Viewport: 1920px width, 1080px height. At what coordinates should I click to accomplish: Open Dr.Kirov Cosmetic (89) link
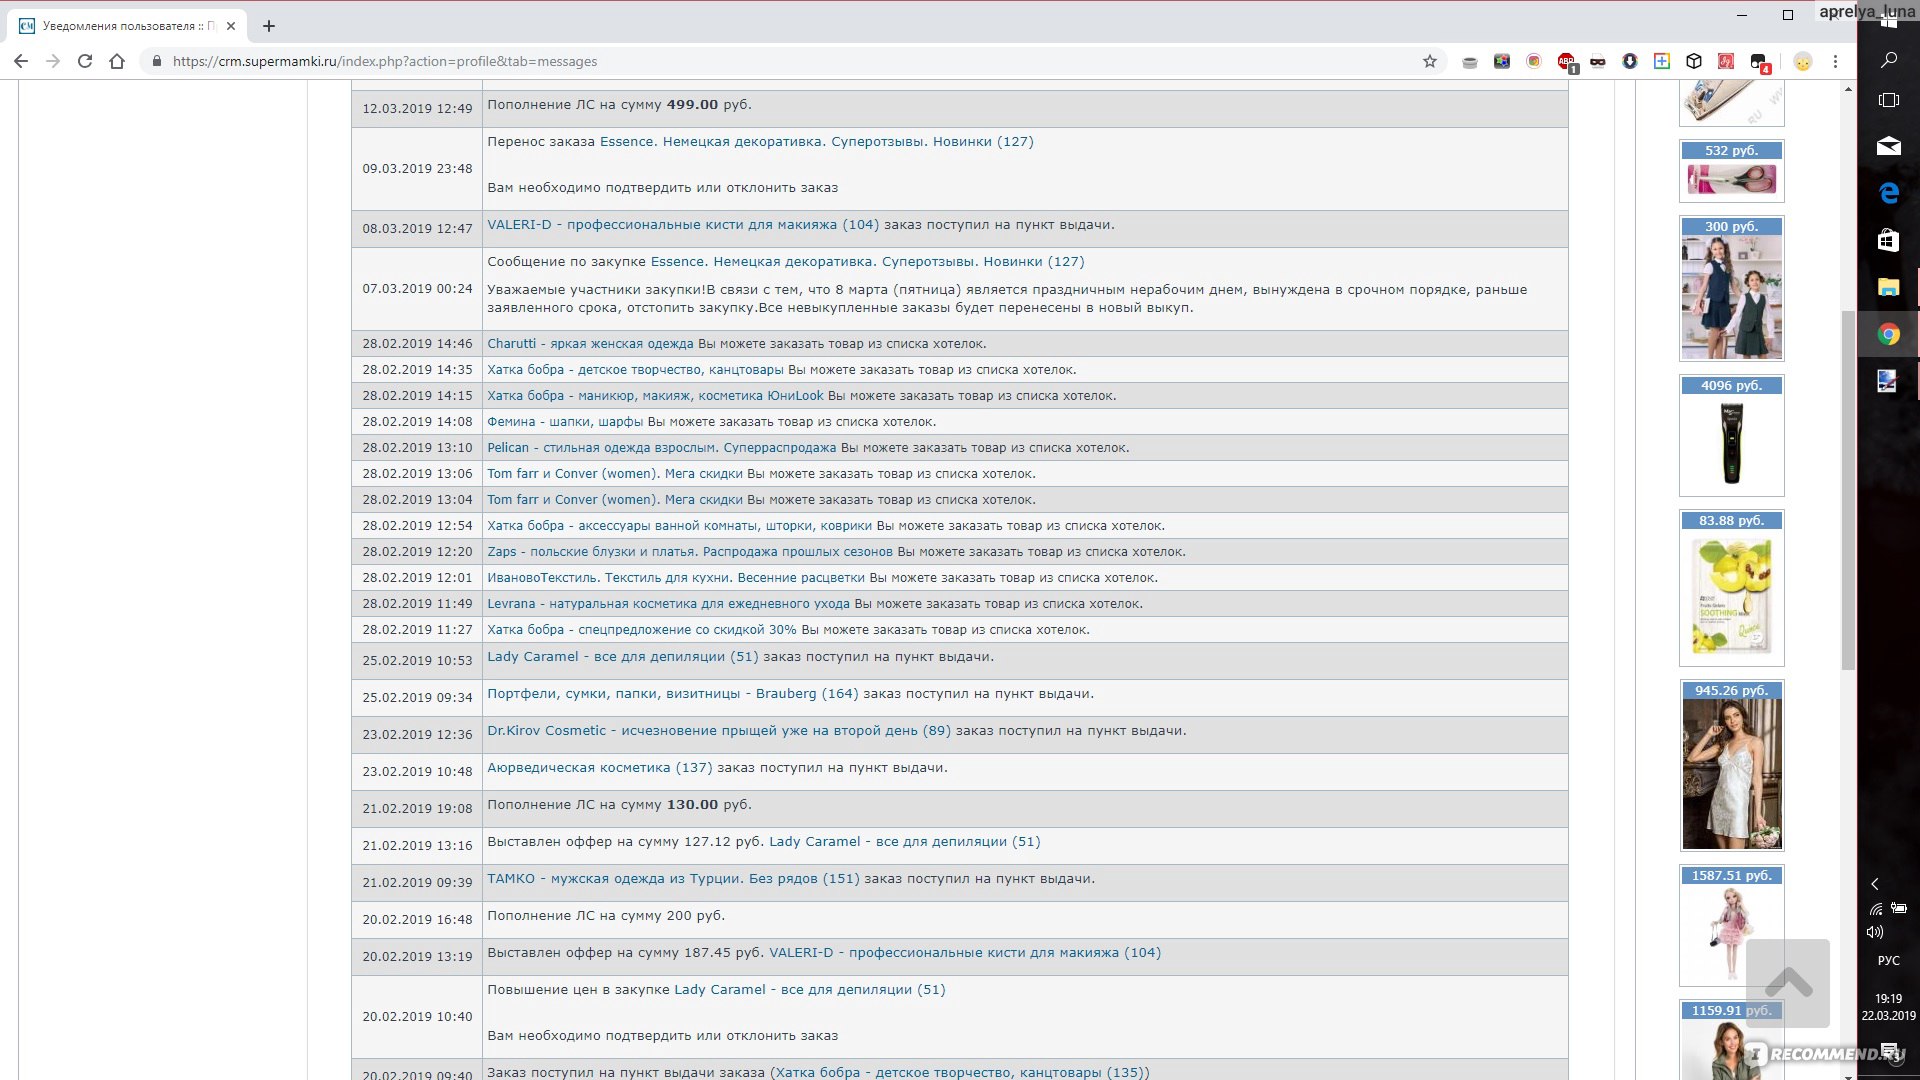coord(719,731)
